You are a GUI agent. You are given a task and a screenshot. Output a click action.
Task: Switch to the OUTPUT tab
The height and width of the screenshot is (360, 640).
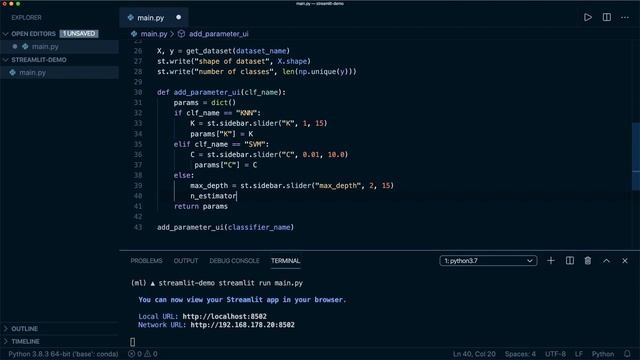(x=186, y=261)
